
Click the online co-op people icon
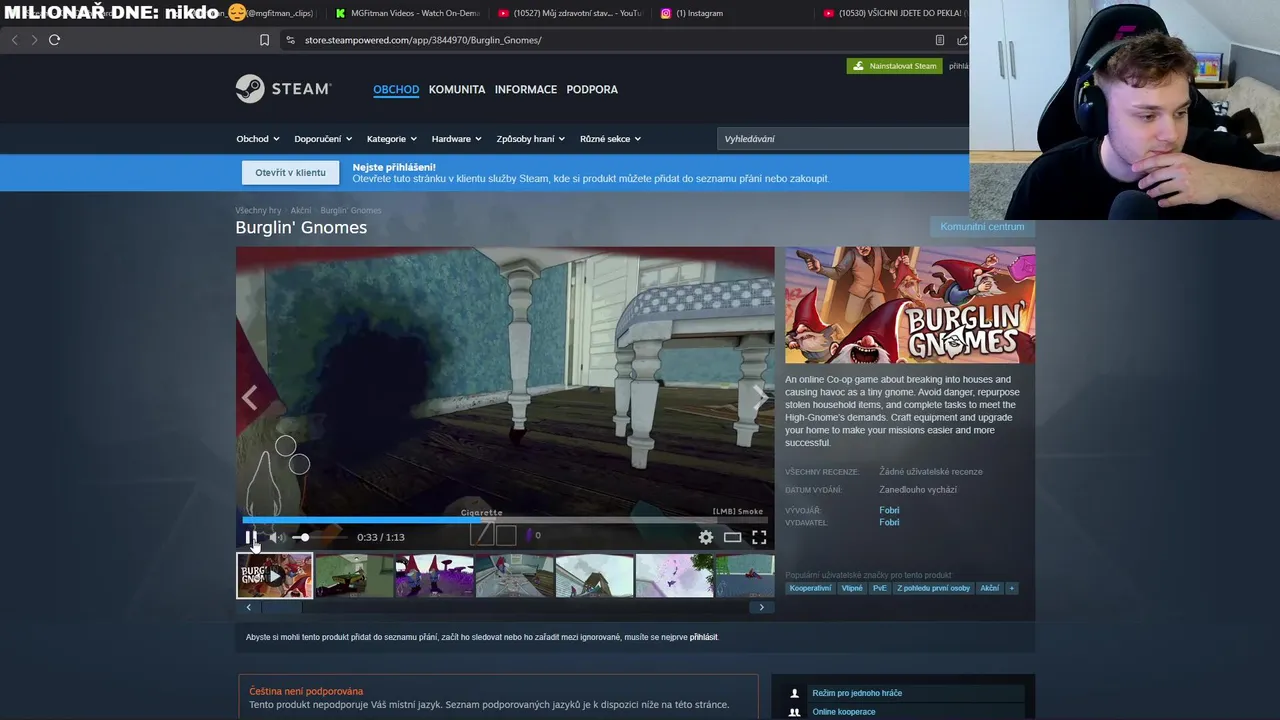point(794,712)
